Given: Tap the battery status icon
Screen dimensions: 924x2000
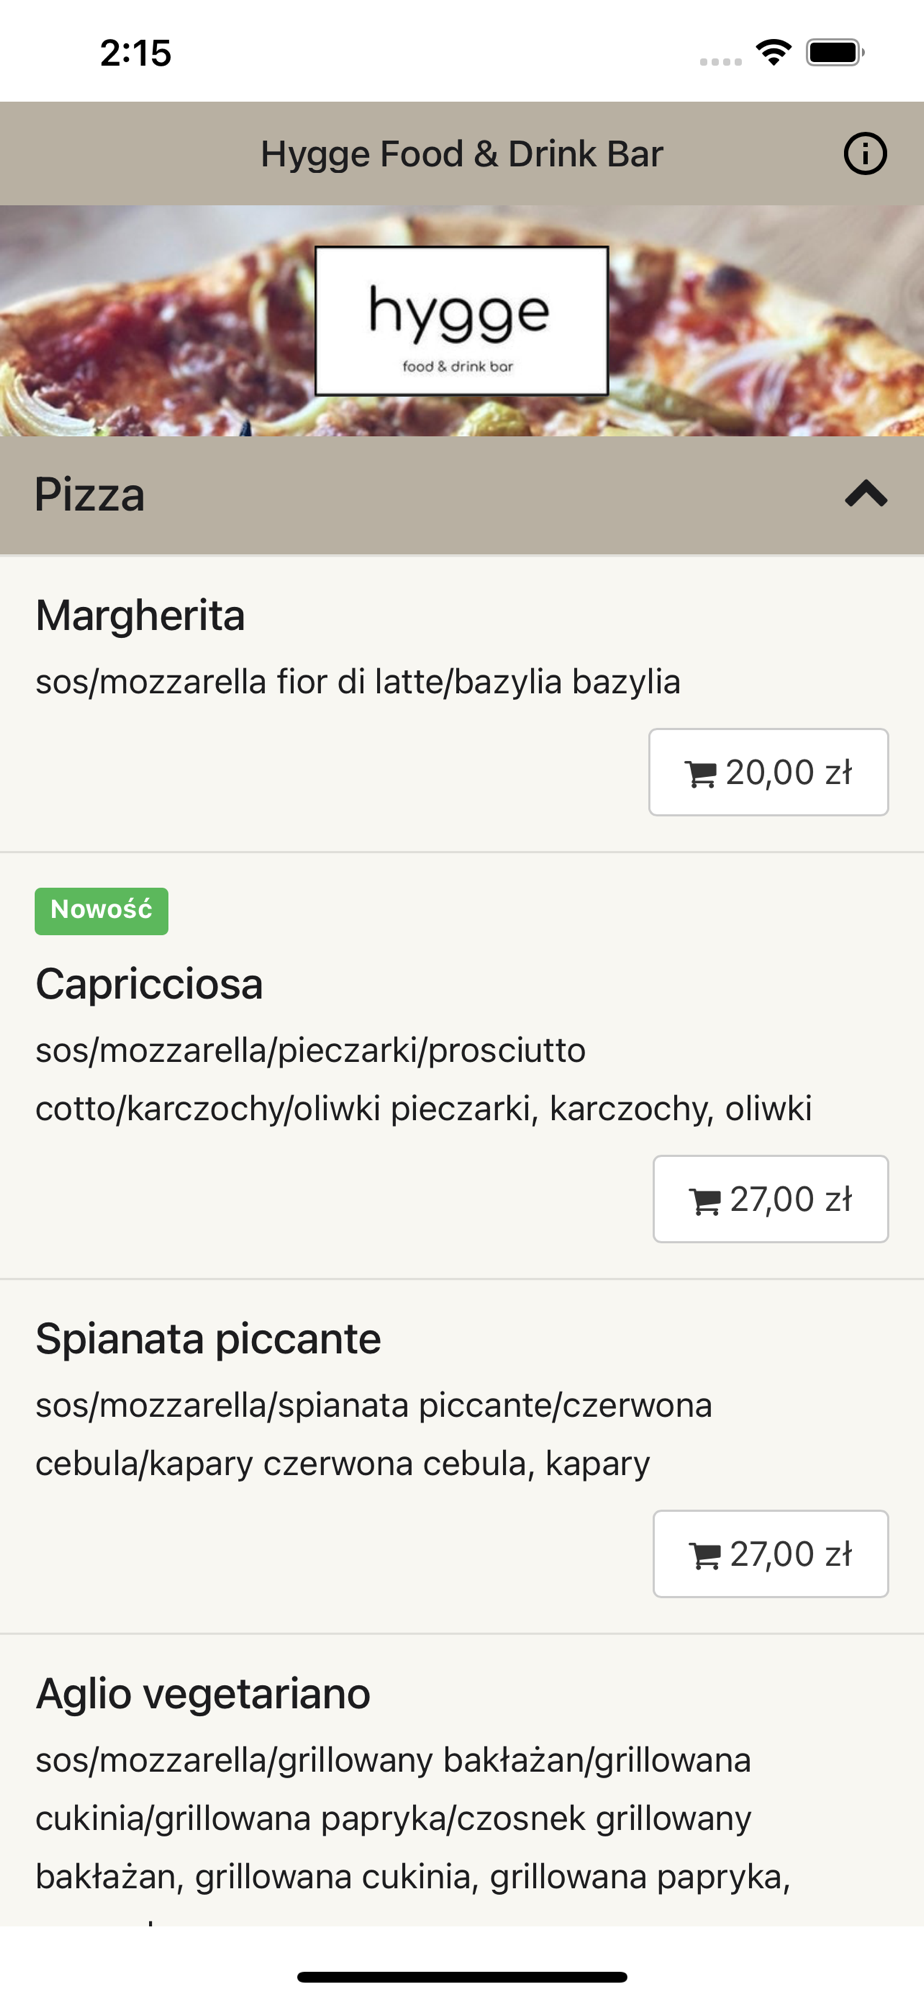Looking at the screenshot, I should pos(835,52).
